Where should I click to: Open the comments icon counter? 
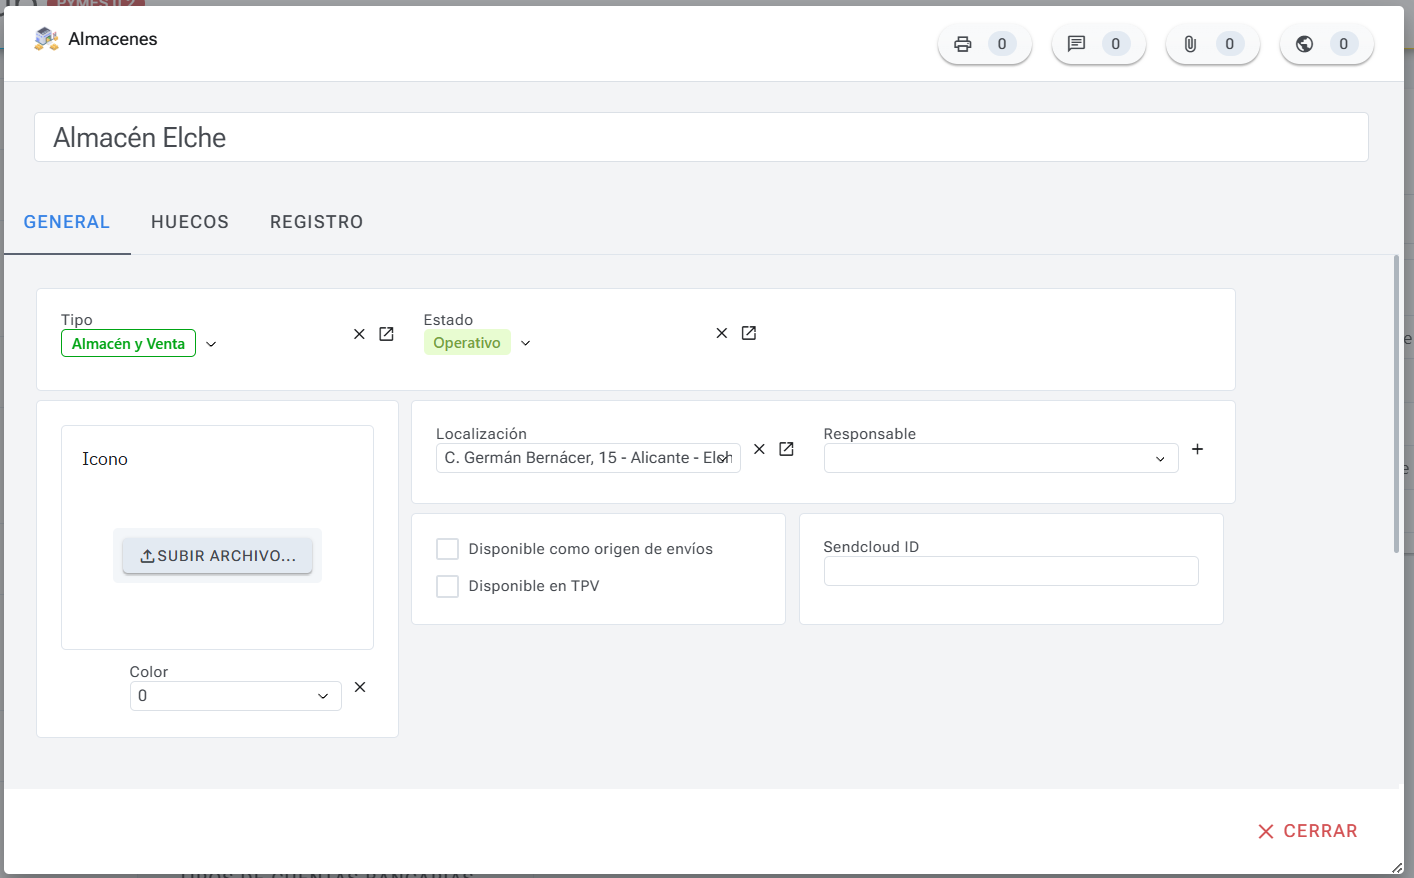(x=1098, y=44)
